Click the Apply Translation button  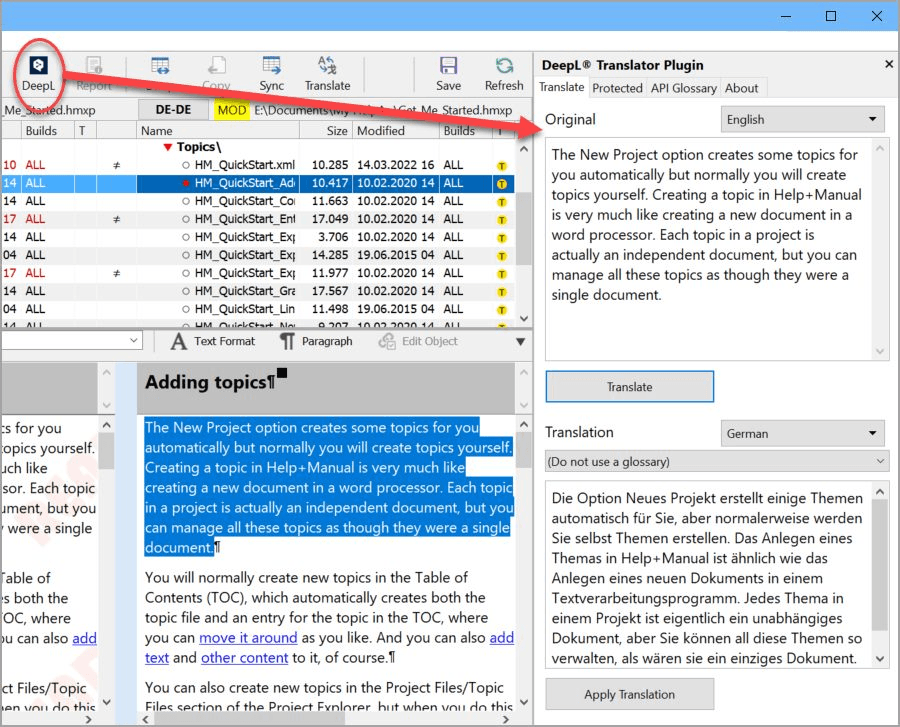point(630,694)
